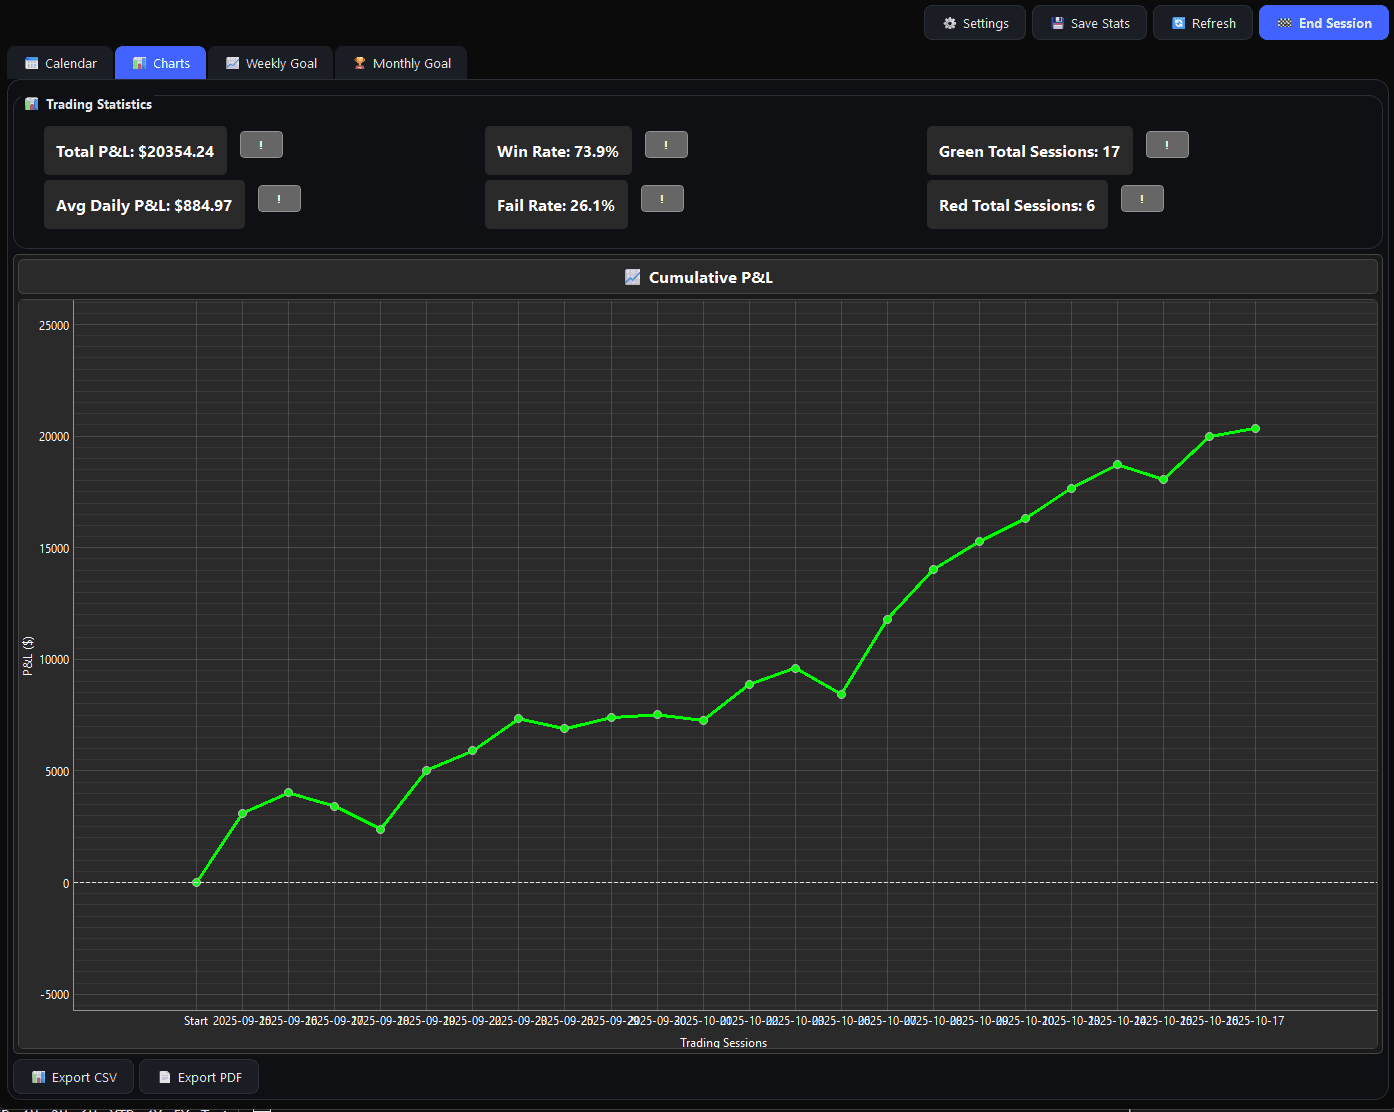Open info for Red Total Sessions
This screenshot has height=1112, width=1394.
pyautogui.click(x=1142, y=199)
